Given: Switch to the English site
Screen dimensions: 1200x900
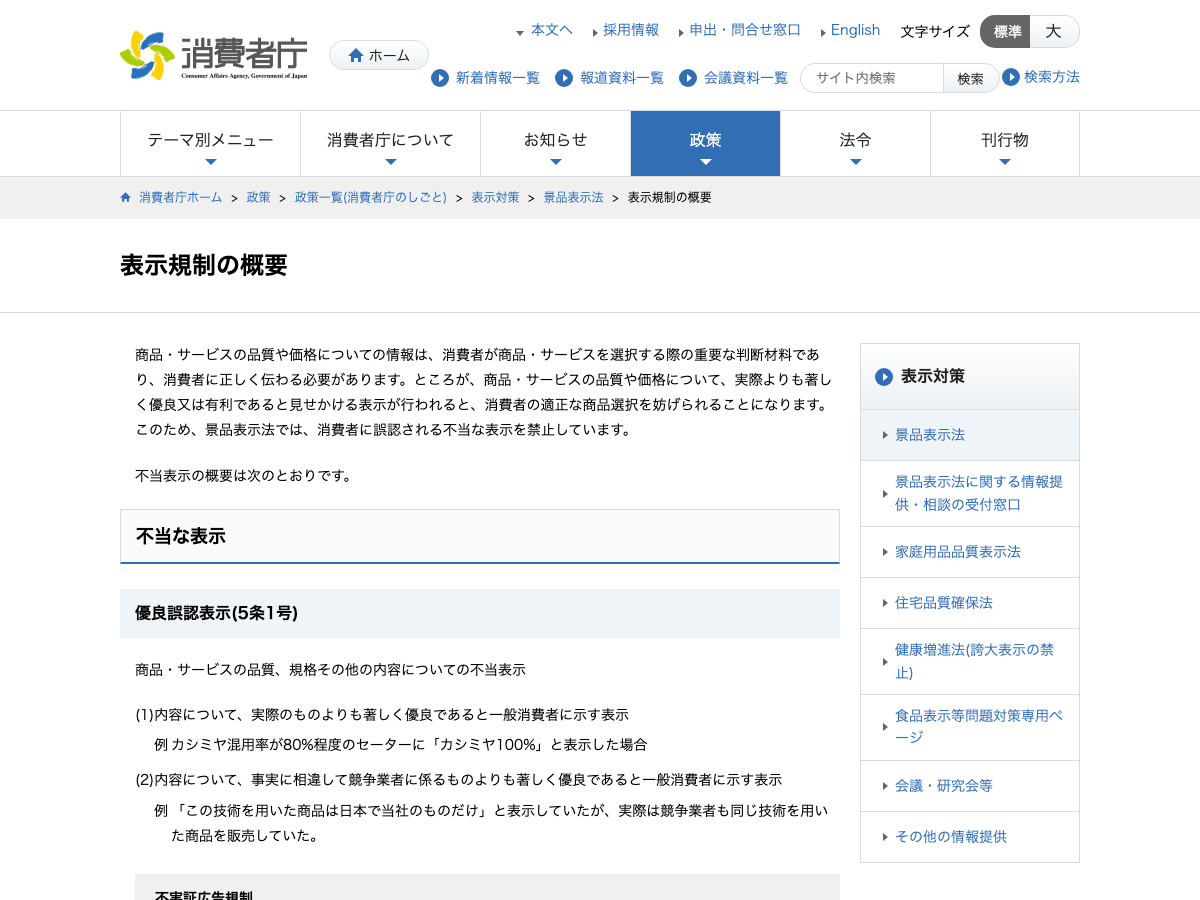Looking at the screenshot, I should [x=855, y=30].
